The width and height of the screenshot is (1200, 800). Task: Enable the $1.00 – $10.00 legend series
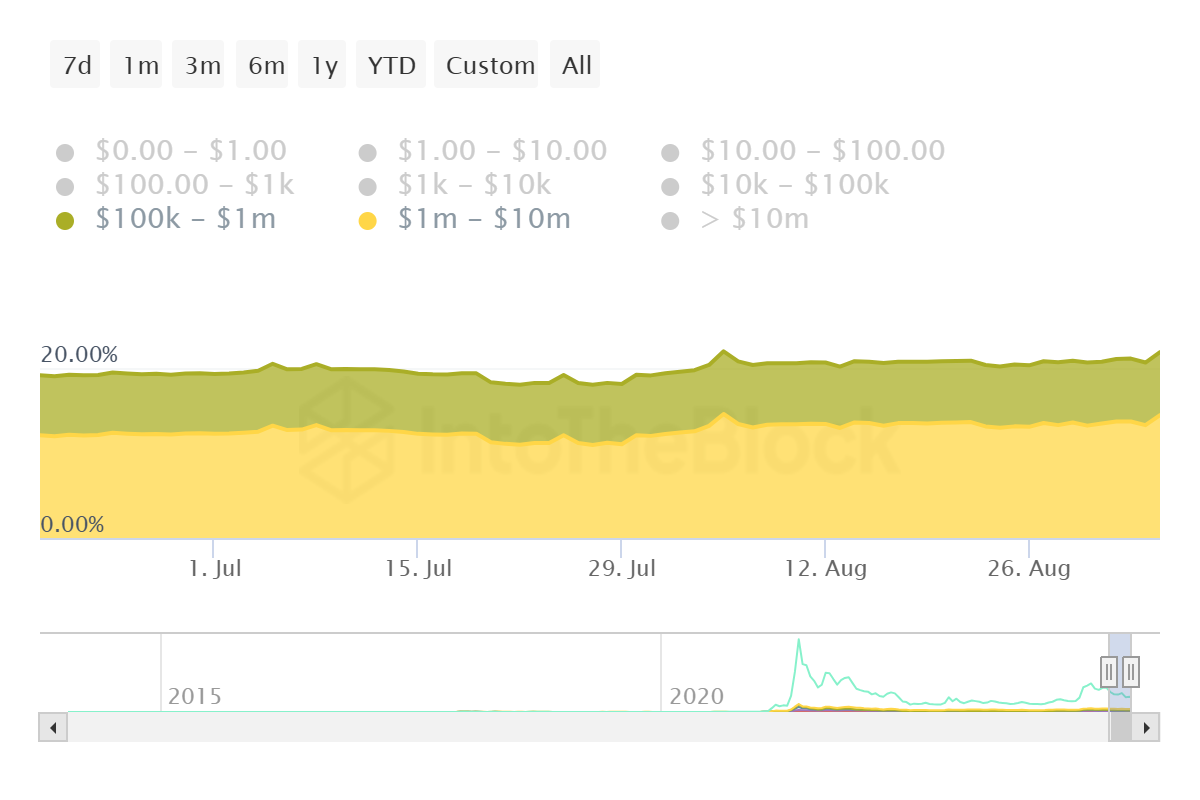point(483,151)
